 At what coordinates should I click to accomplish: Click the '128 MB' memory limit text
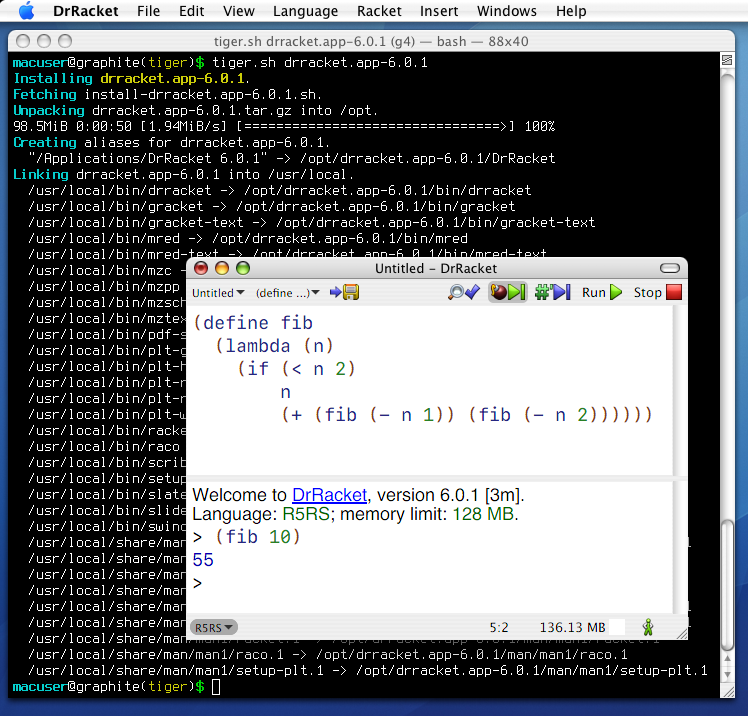point(483,514)
